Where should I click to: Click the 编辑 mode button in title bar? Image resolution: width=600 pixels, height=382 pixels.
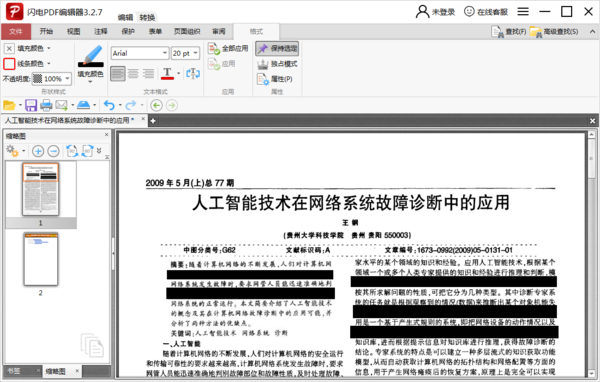pyautogui.click(x=126, y=17)
